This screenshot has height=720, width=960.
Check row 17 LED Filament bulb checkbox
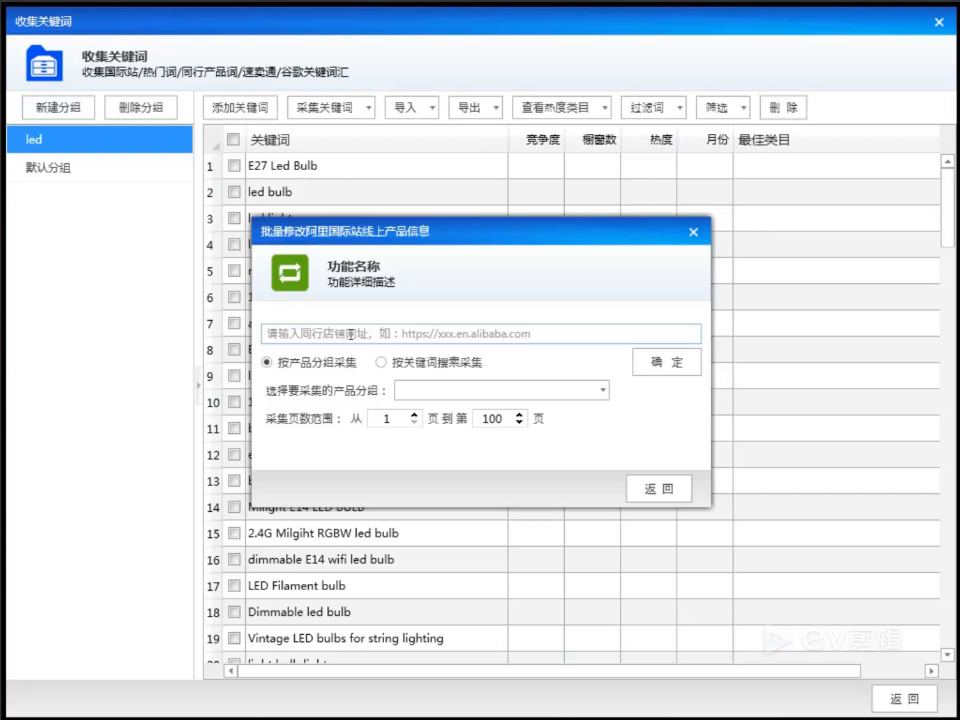234,586
